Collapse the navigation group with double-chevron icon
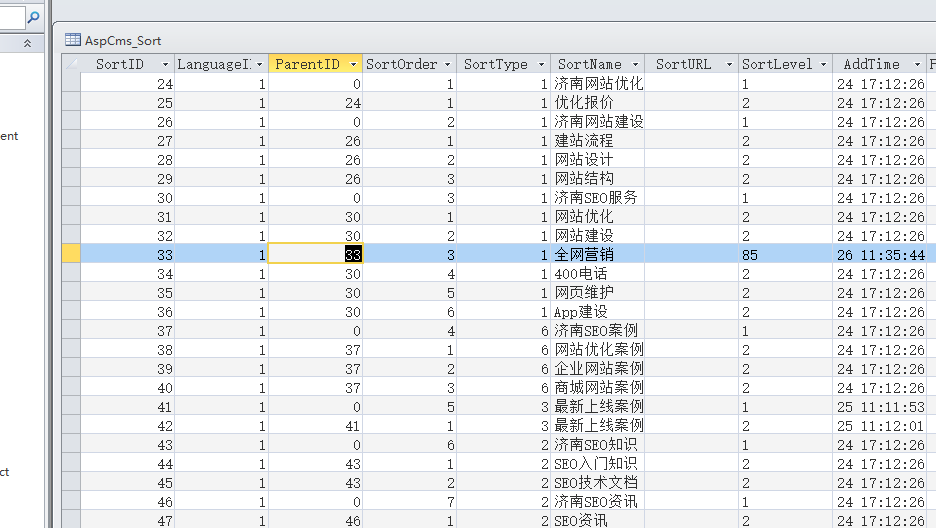Screen dimensions: 936x528 click(27, 43)
